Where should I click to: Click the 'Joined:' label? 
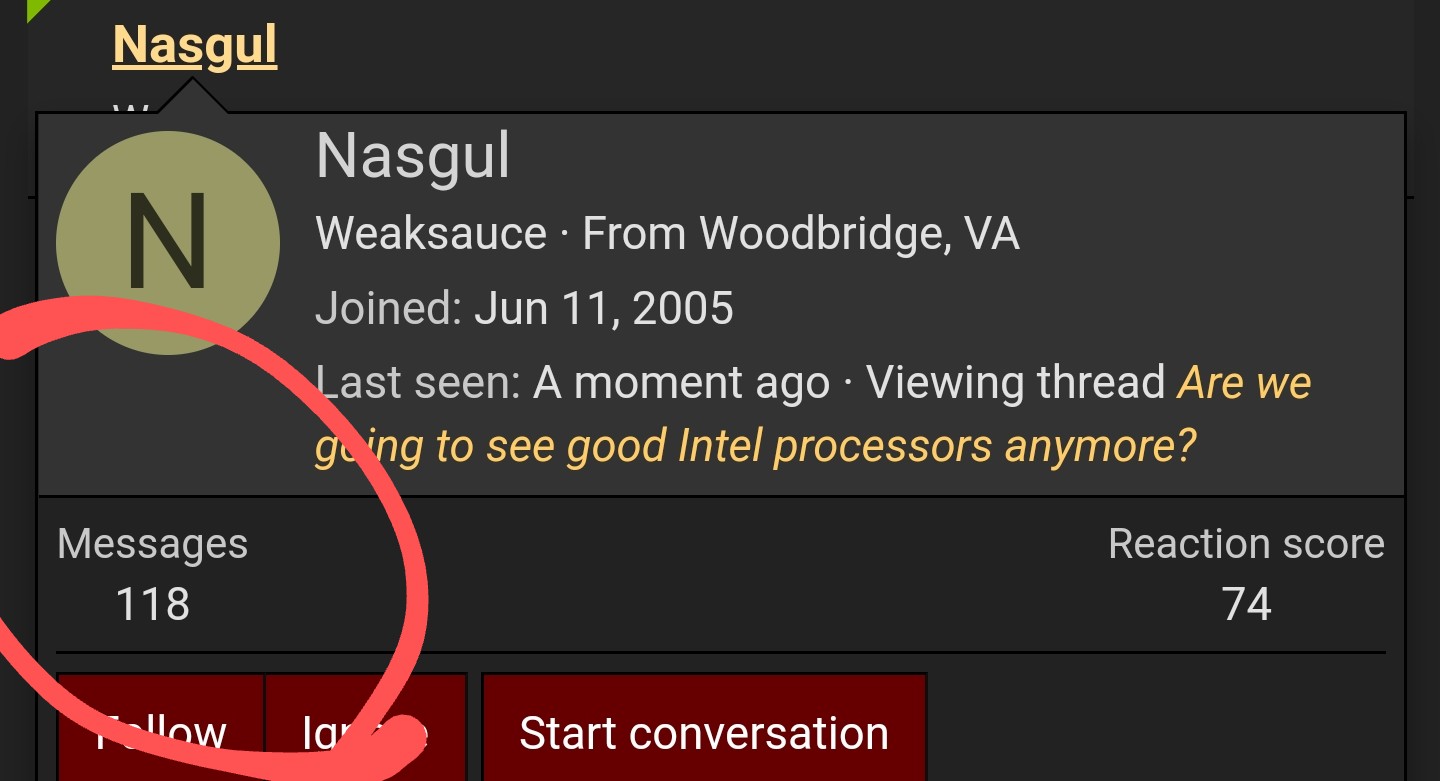(388, 308)
